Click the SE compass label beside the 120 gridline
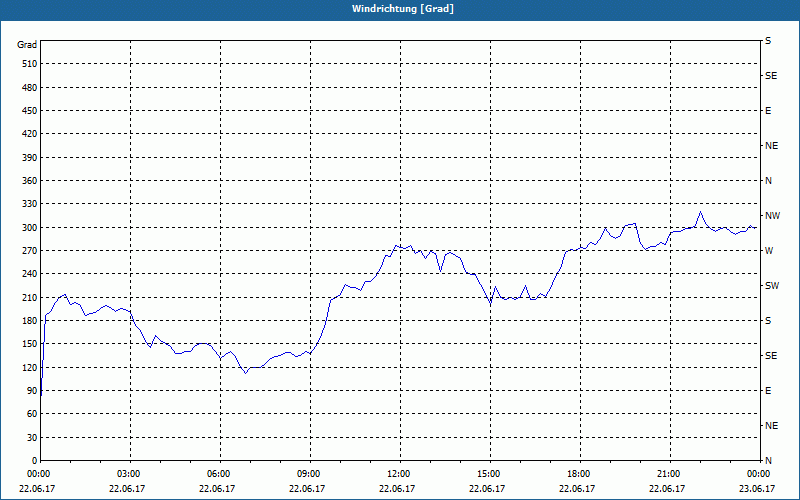The image size is (800, 500). tap(771, 356)
